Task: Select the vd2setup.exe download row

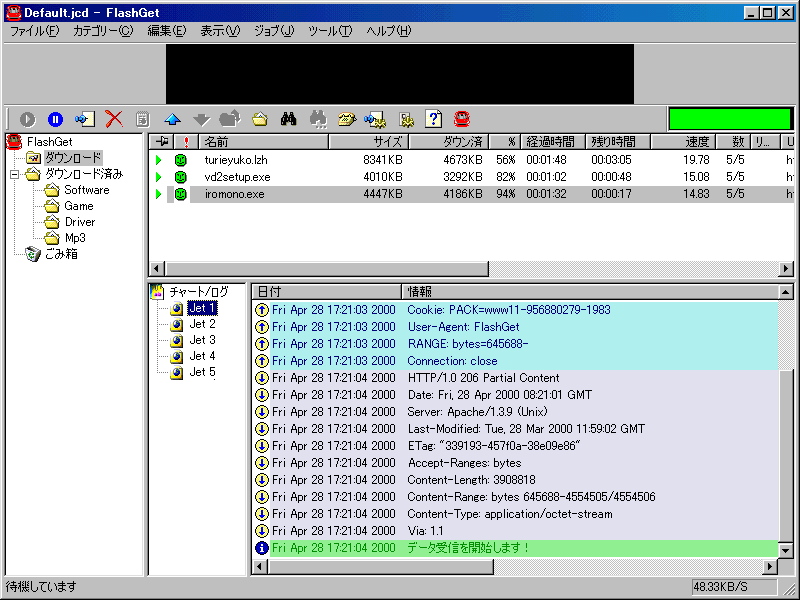Action: (471, 177)
